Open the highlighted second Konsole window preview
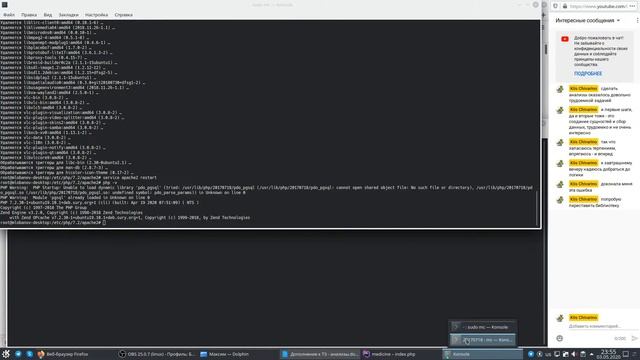 pos(483,340)
